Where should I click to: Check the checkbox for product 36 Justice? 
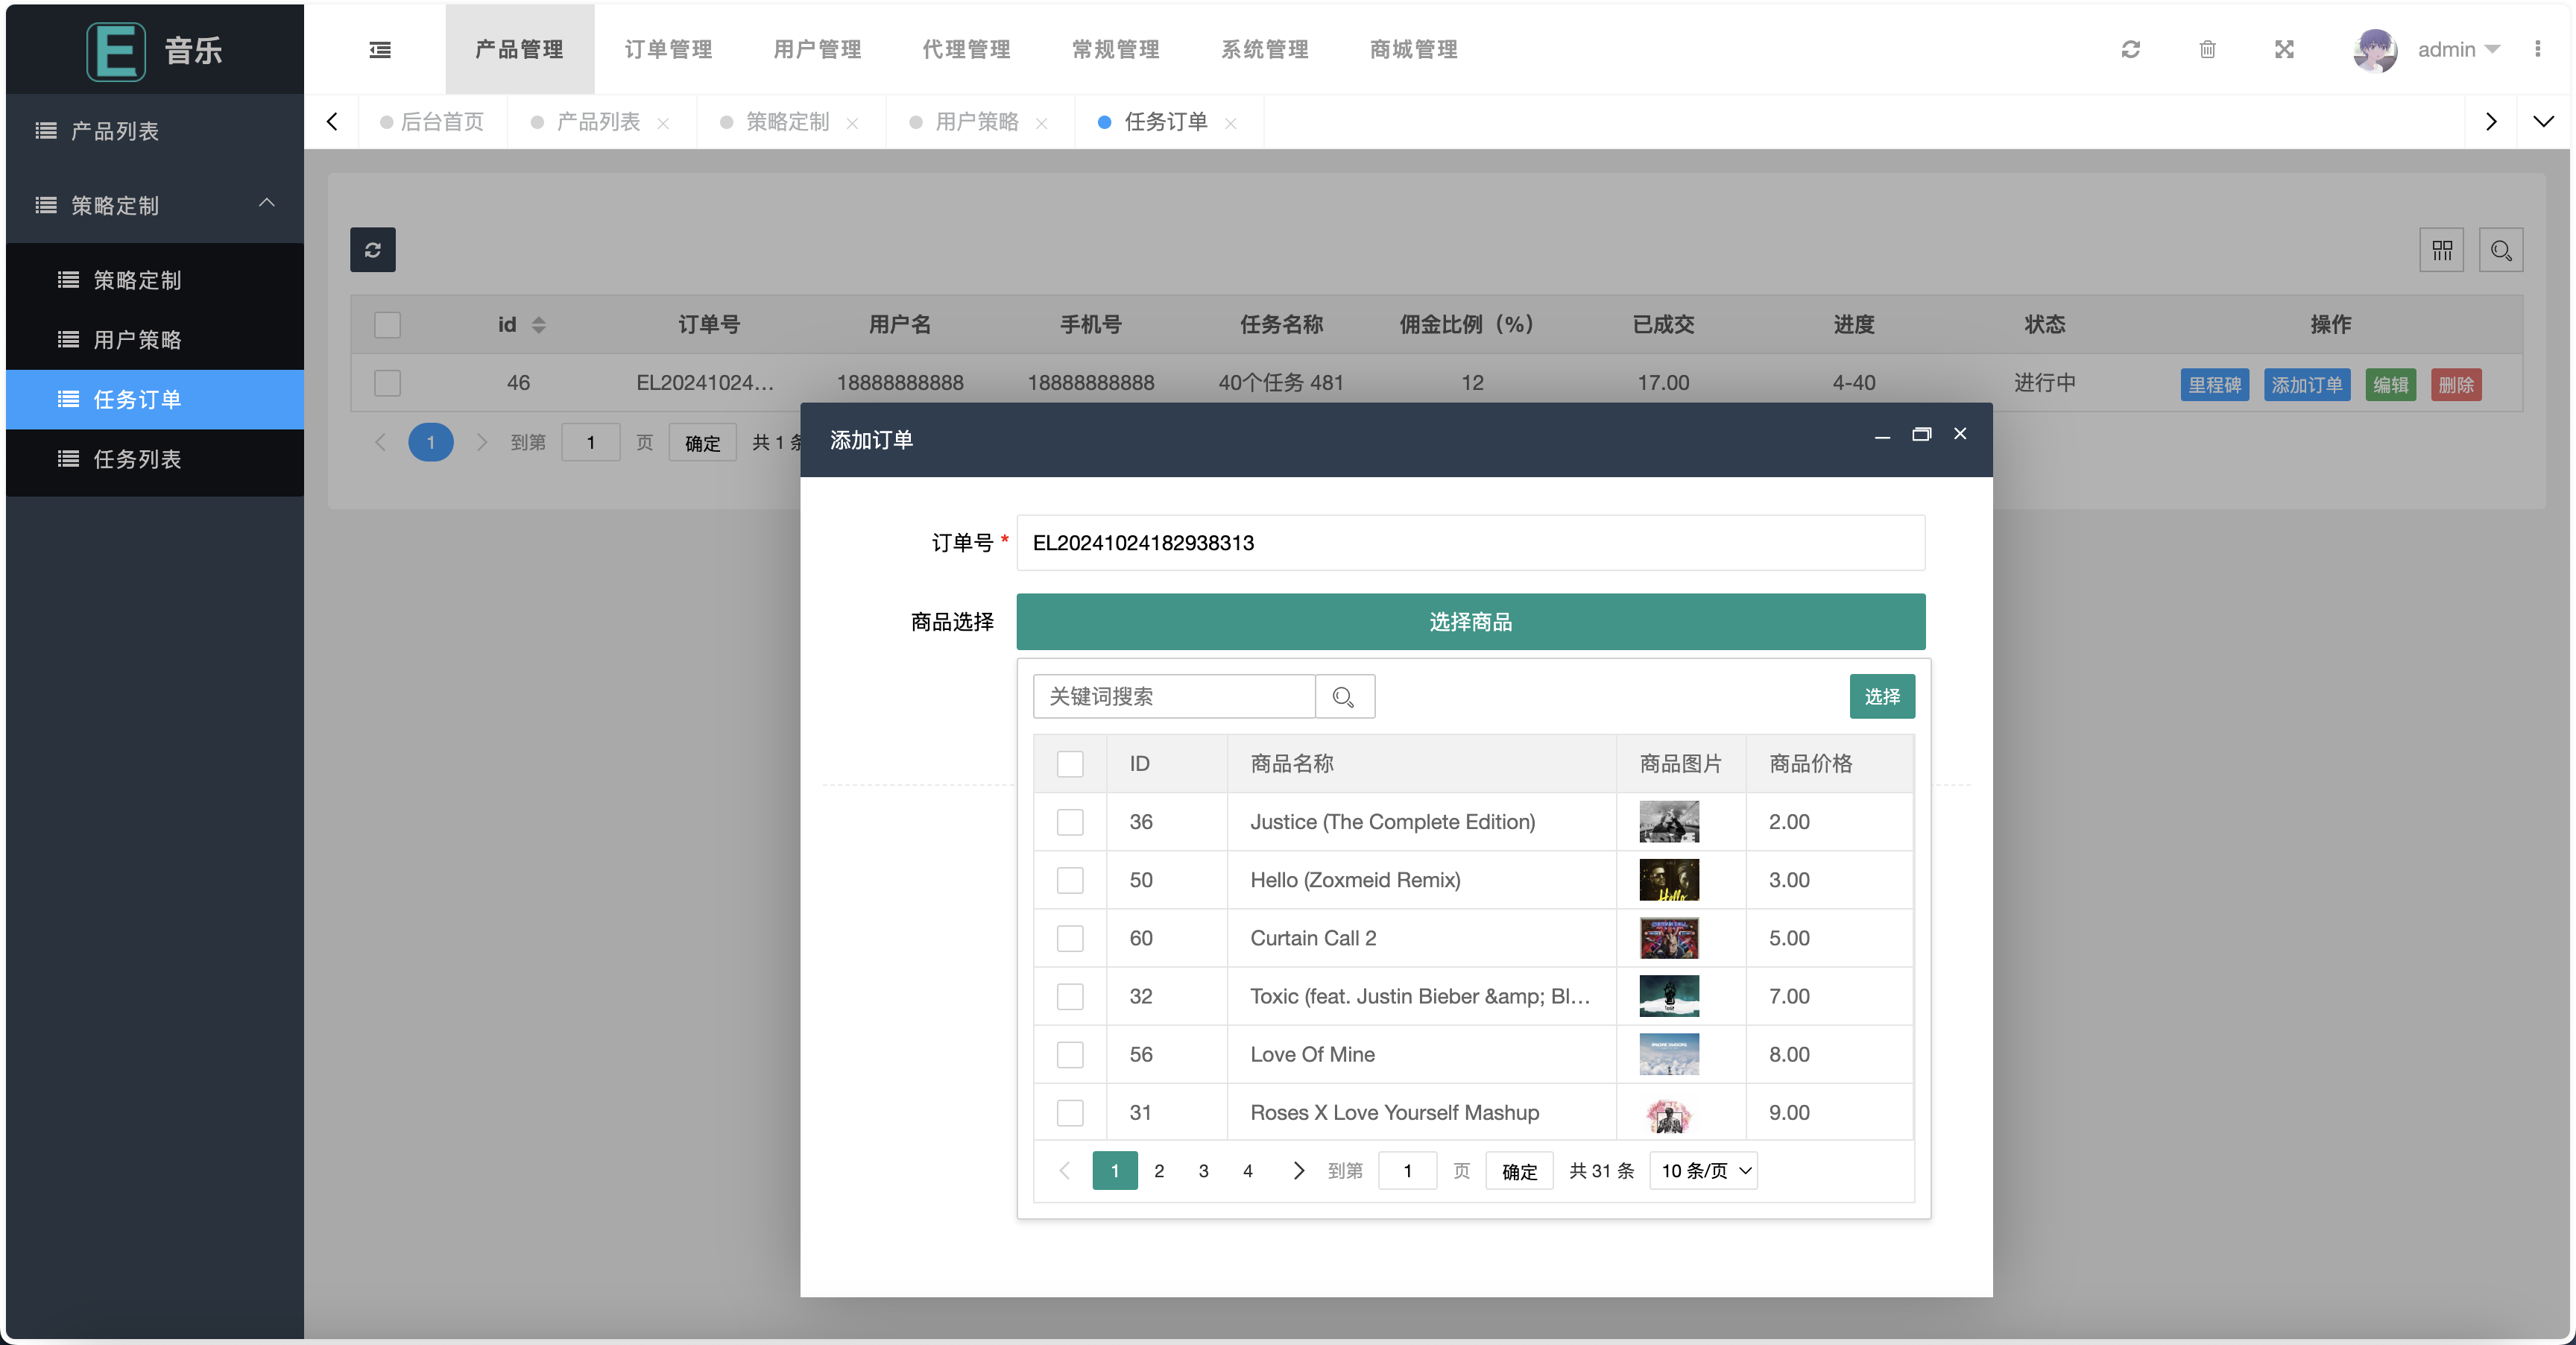1070,822
